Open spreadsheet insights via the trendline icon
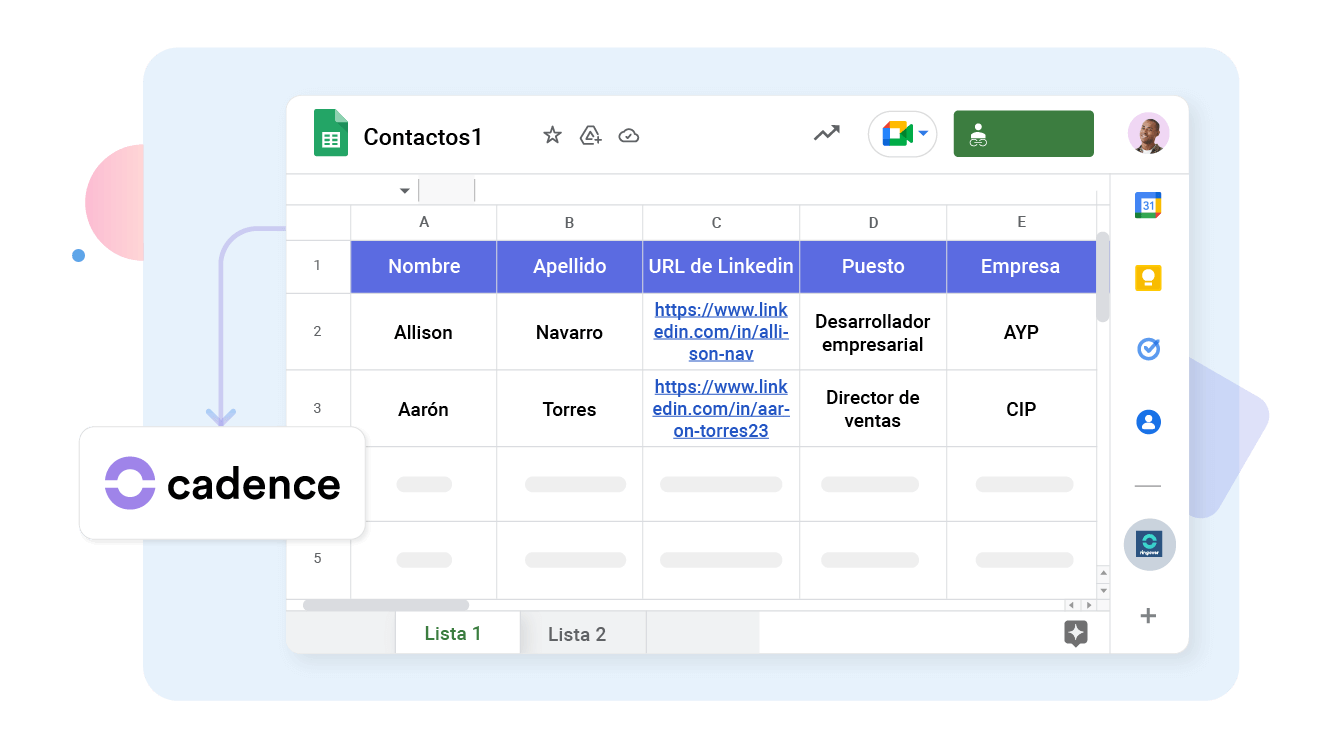Image resolution: width=1332 pixels, height=746 pixels. tap(826, 133)
